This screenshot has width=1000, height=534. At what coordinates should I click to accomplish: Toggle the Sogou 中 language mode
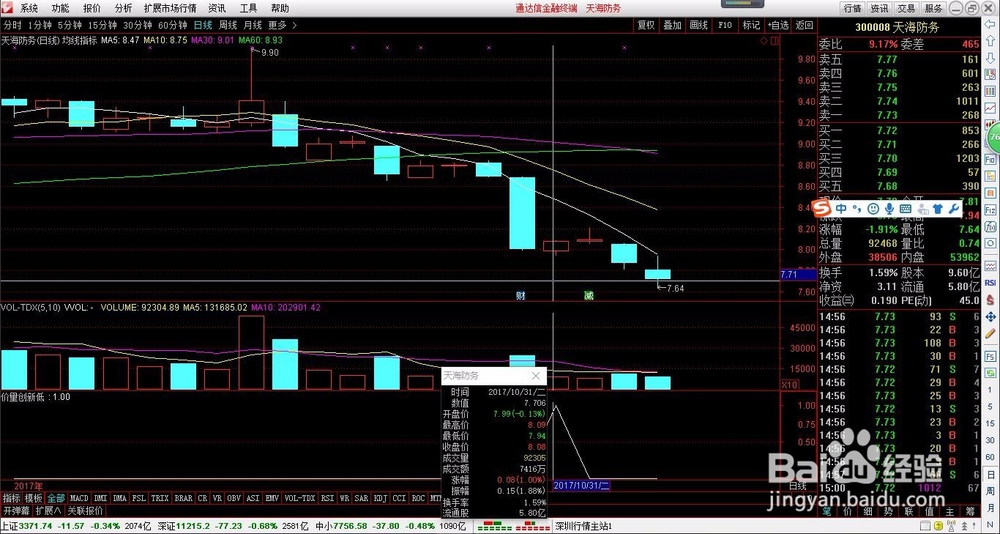pos(841,209)
